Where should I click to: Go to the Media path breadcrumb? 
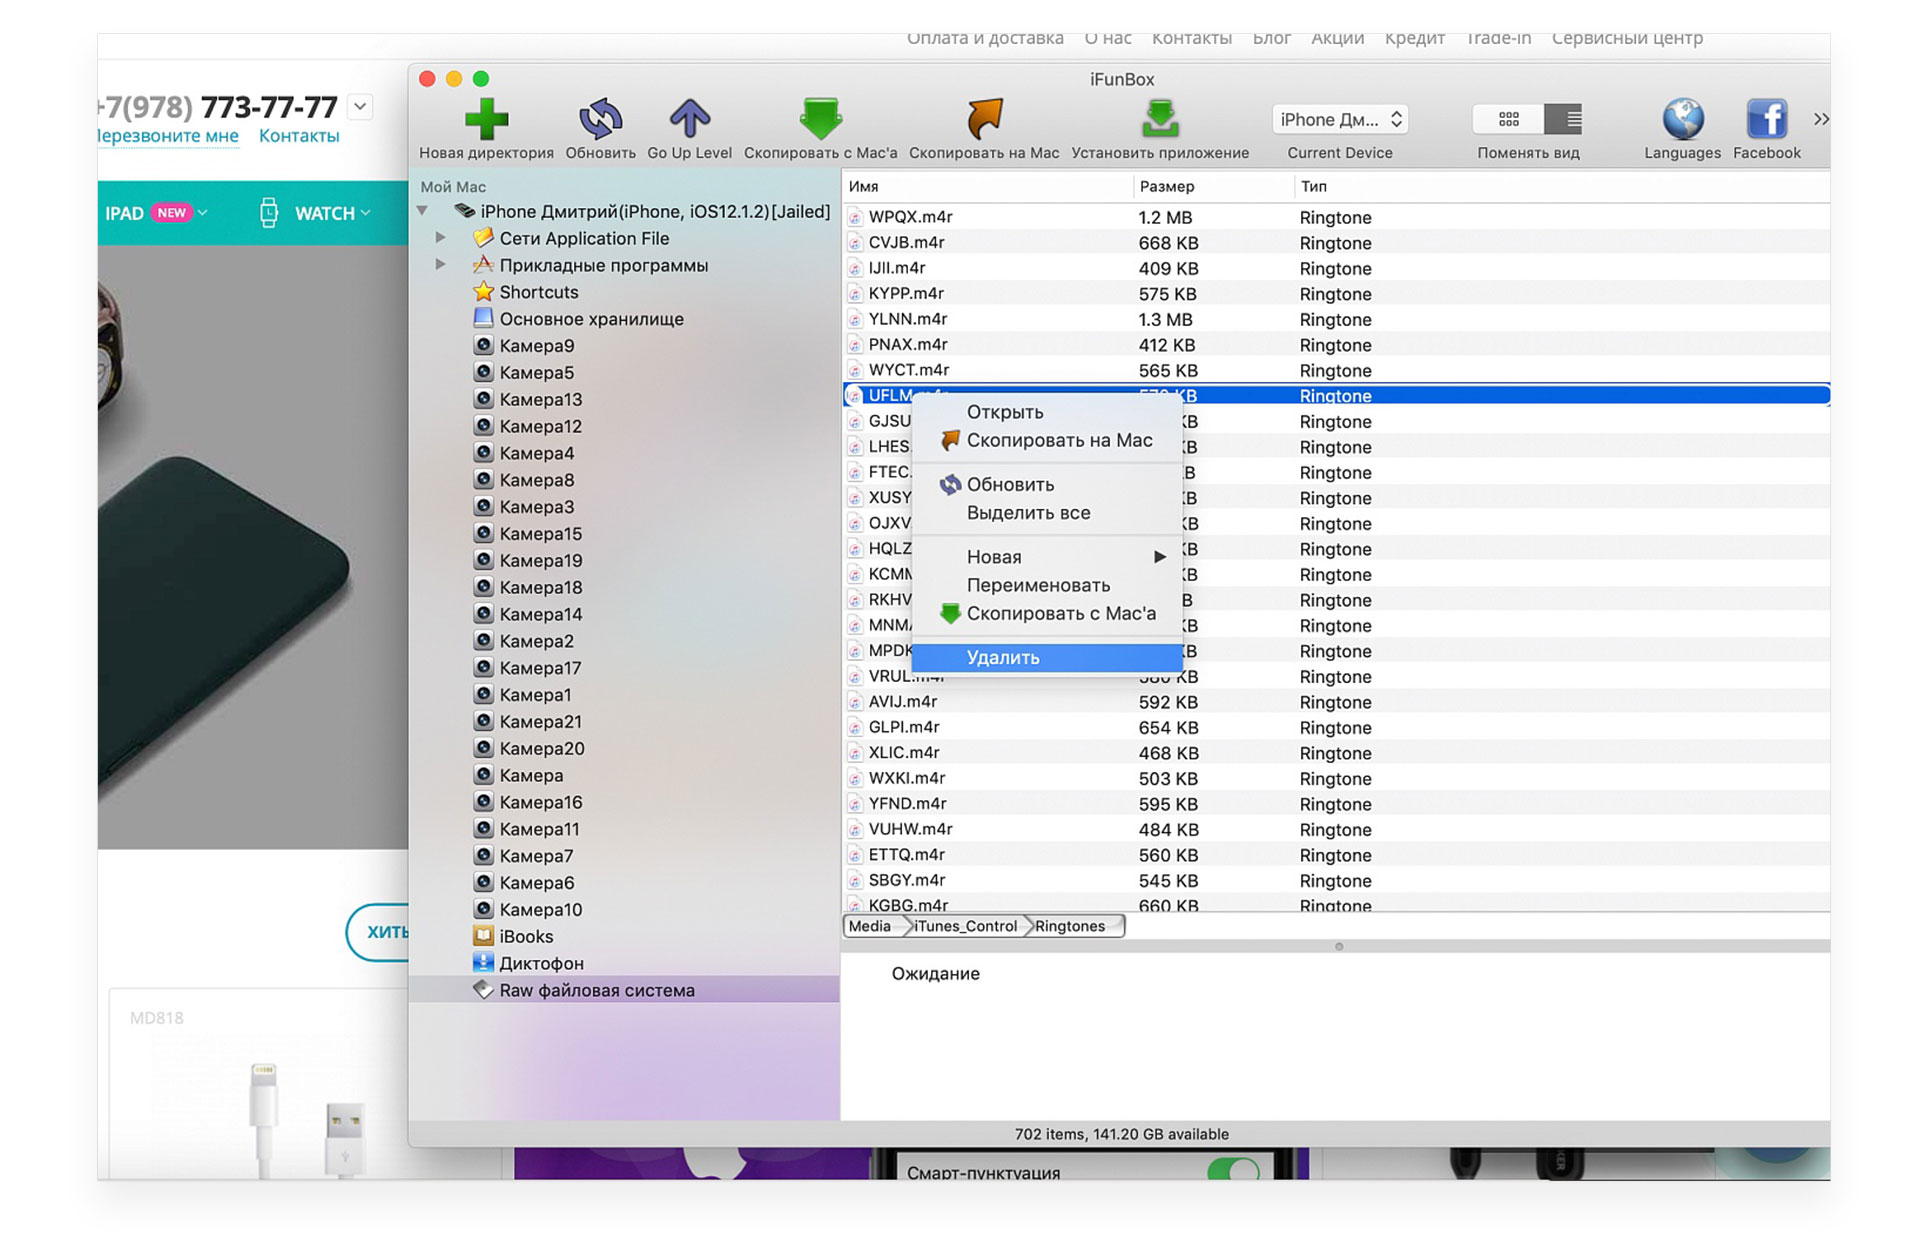(870, 926)
